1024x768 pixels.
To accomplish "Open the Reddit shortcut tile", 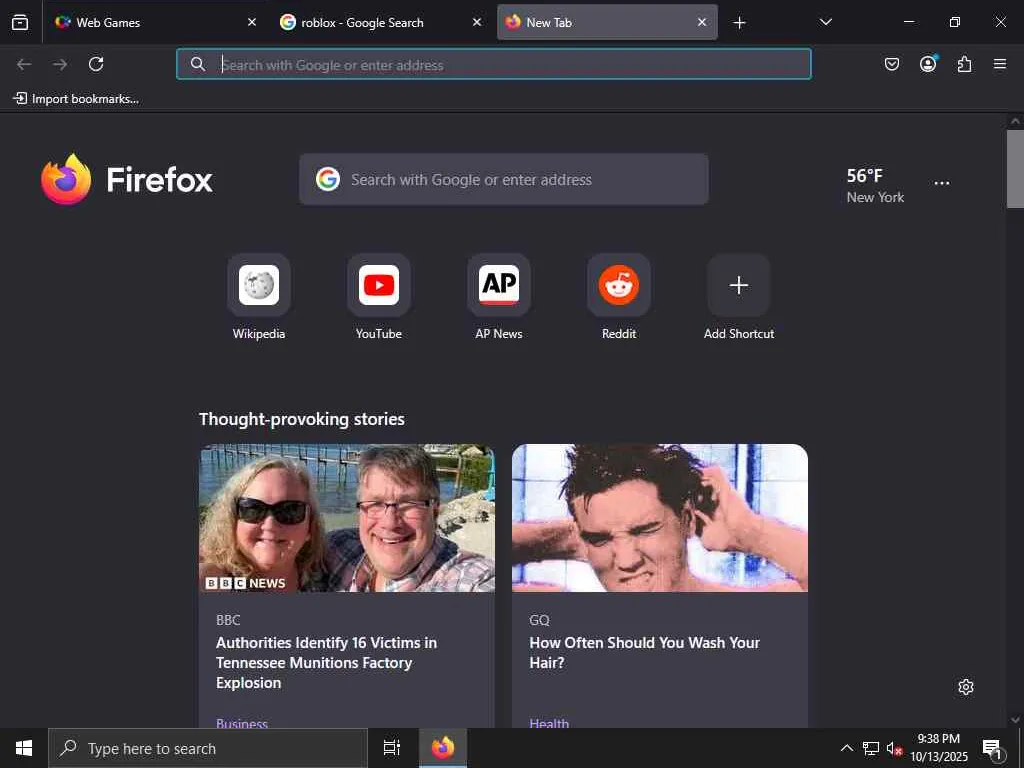I will point(619,297).
